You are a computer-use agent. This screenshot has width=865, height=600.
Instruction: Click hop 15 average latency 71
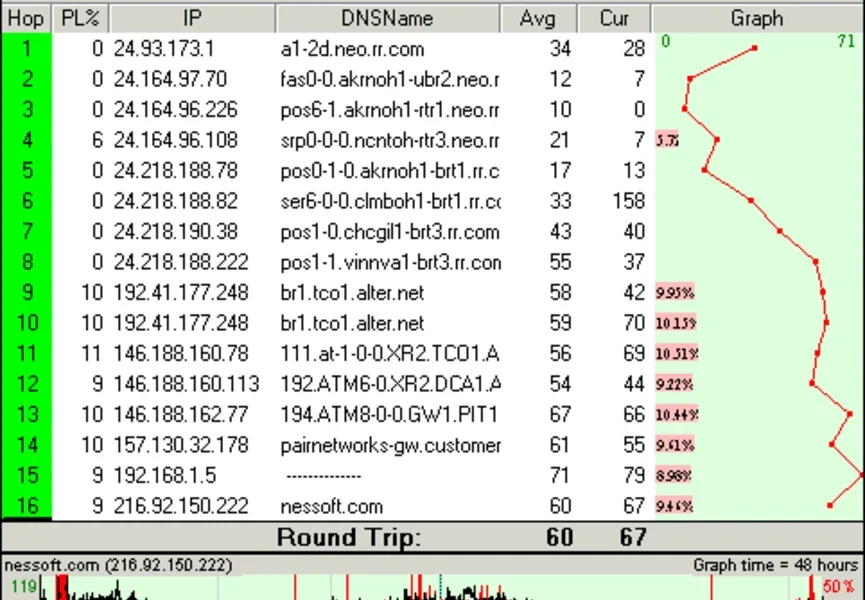click(x=559, y=475)
